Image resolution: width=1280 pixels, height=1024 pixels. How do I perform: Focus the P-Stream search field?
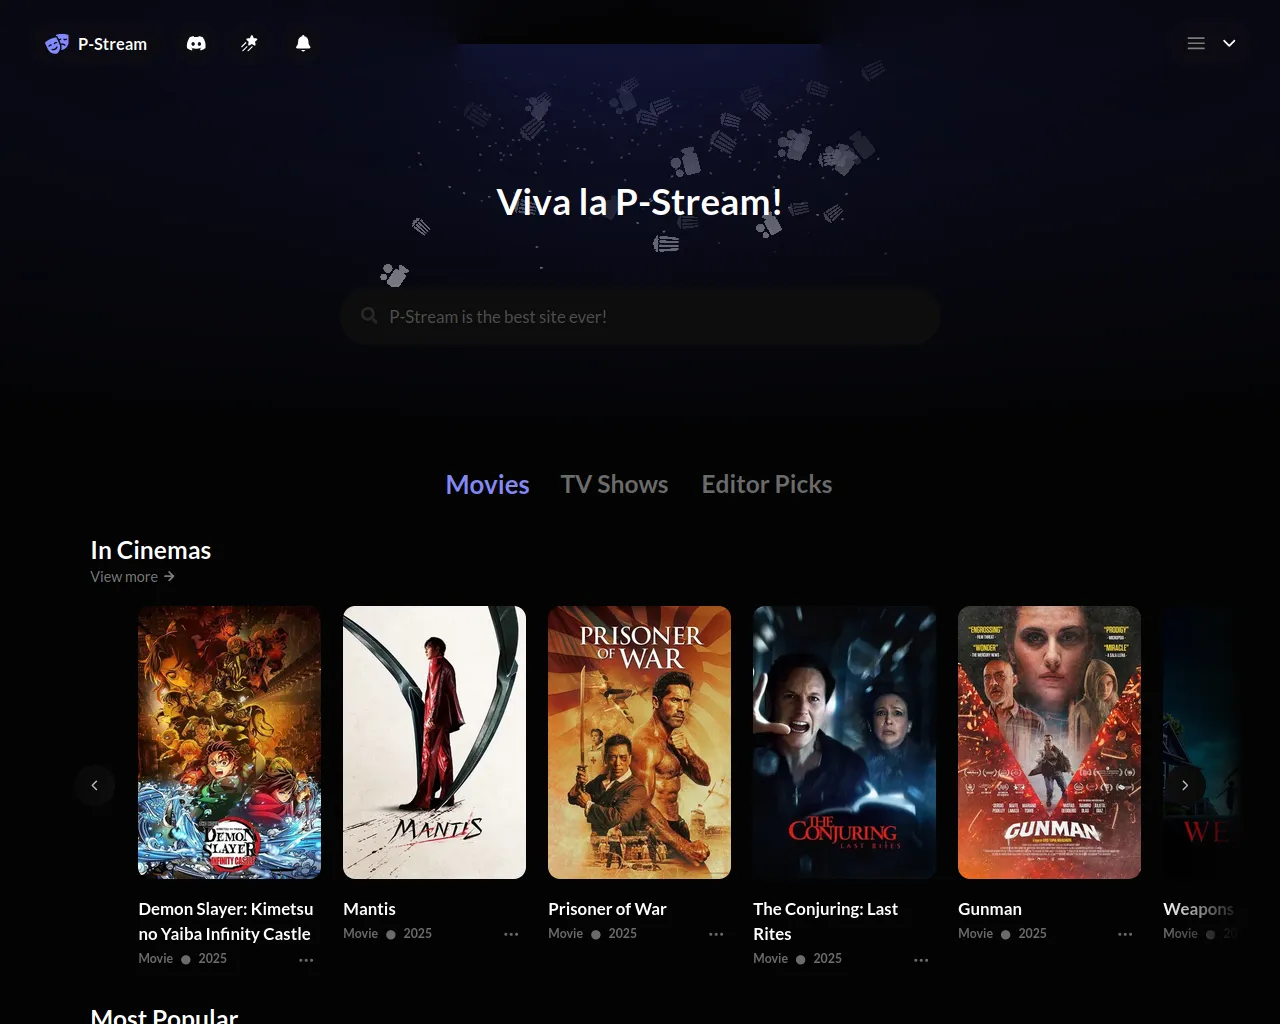(x=640, y=316)
